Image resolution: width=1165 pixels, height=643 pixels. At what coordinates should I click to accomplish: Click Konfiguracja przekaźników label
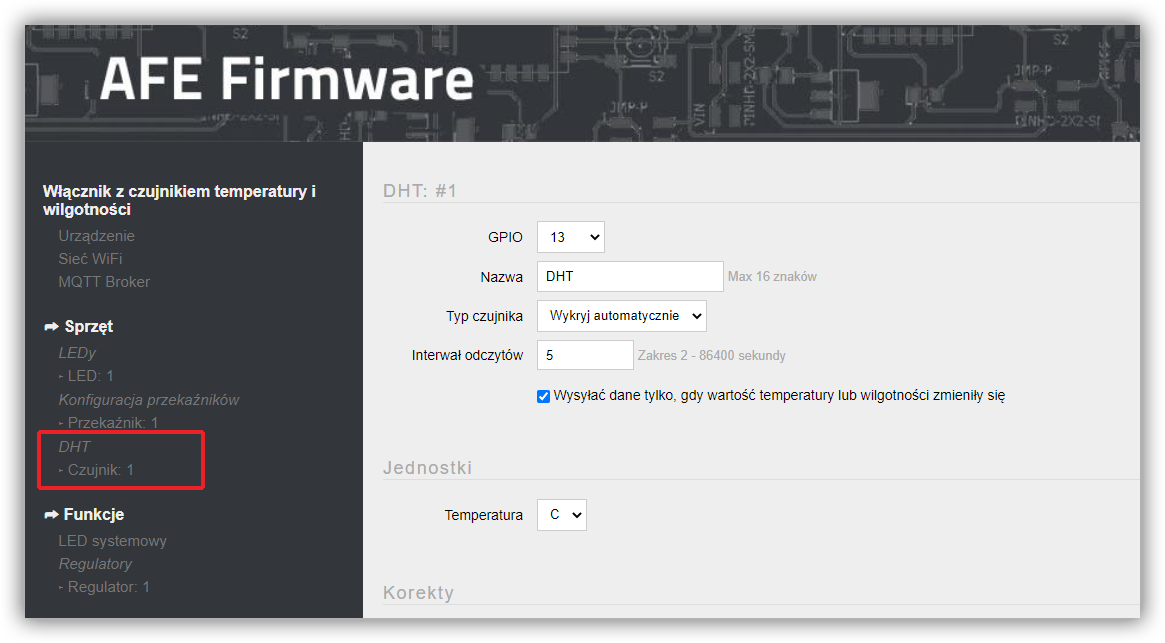(149, 400)
